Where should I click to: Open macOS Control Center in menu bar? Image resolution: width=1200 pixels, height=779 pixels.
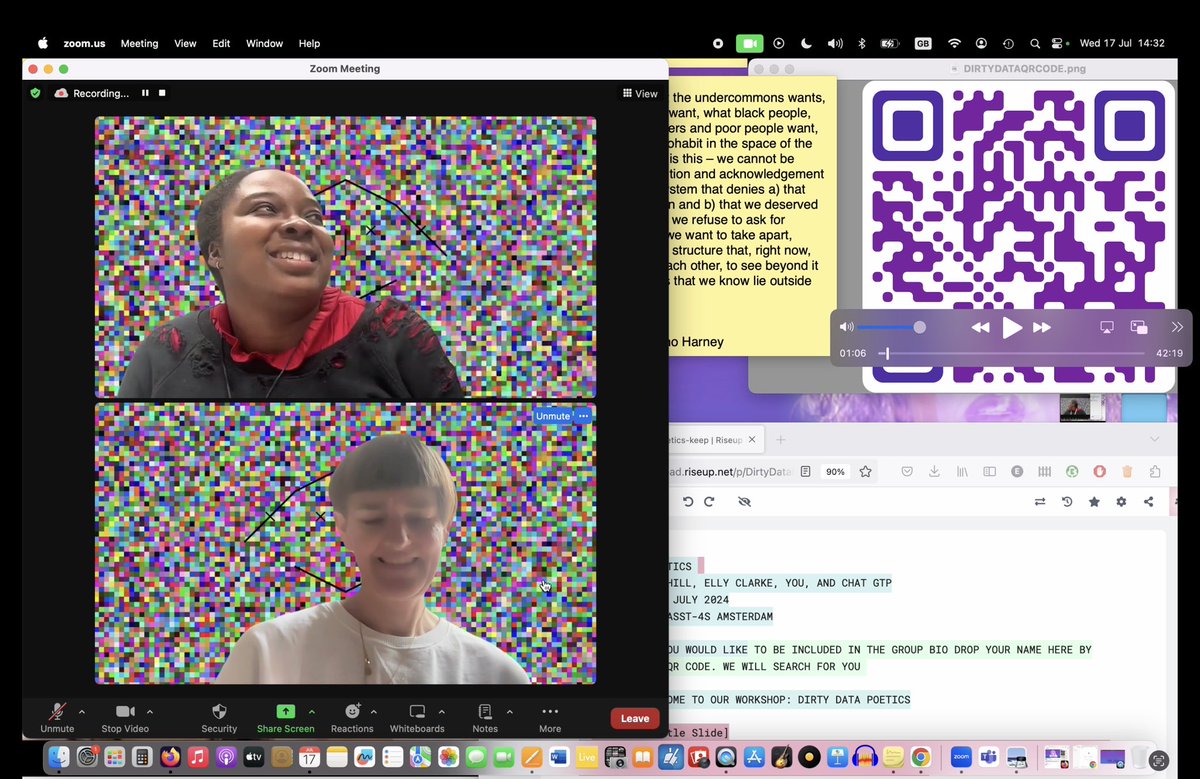pos(1059,43)
